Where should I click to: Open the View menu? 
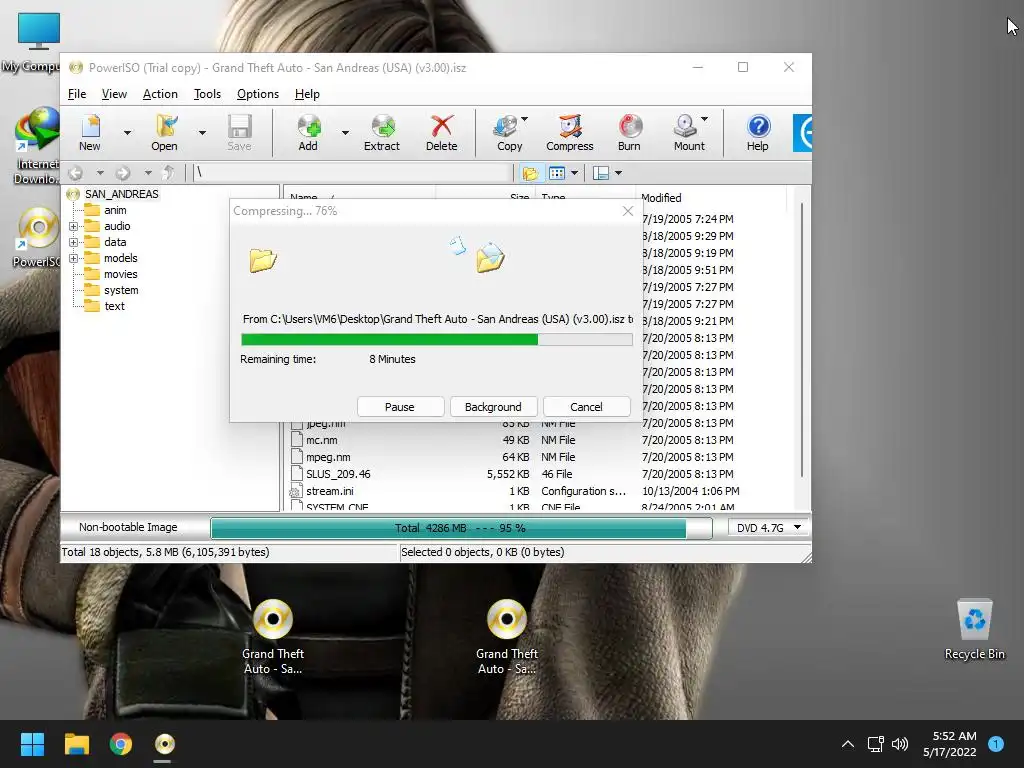[x=114, y=94]
